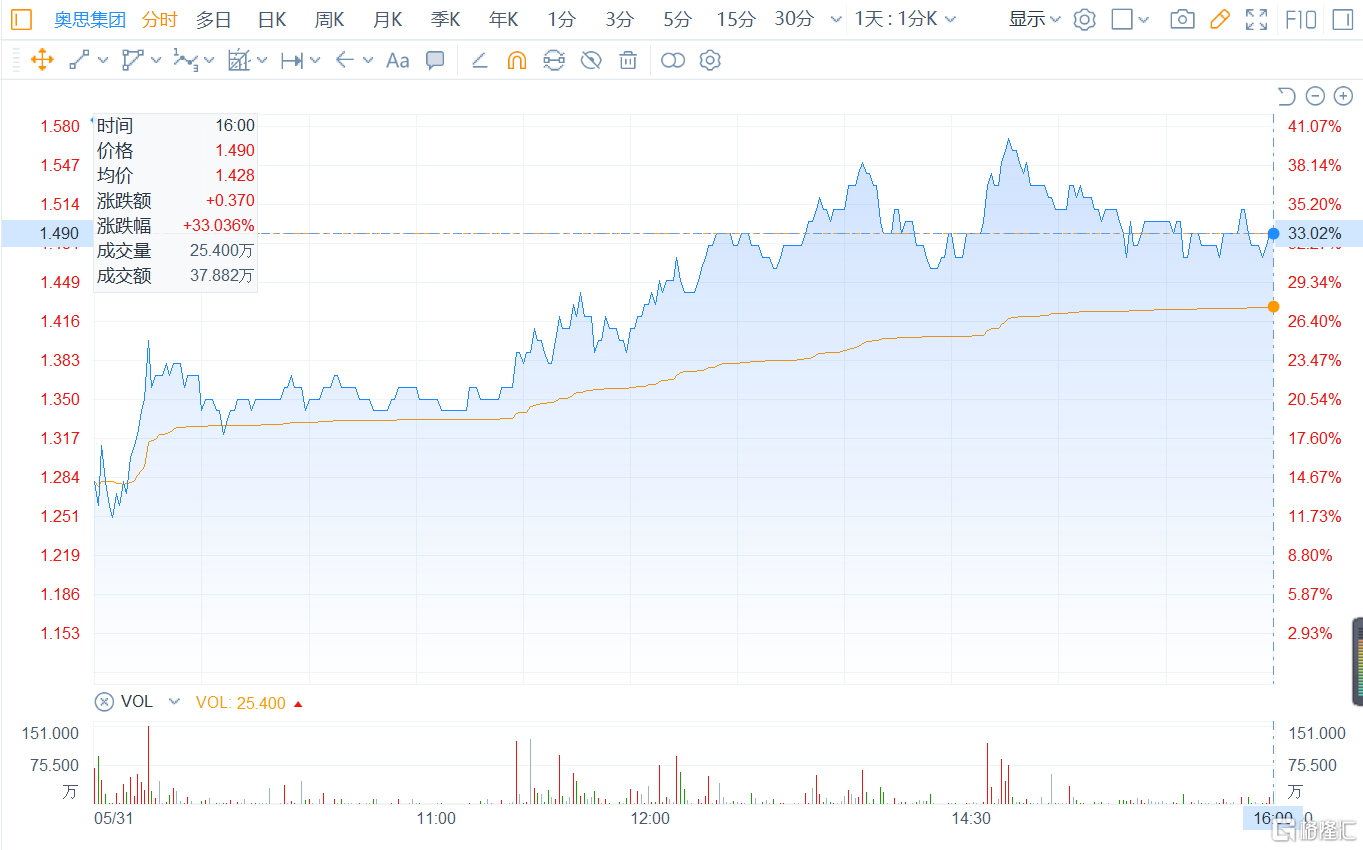
Task: Open the 显示 display dropdown
Action: pyautogui.click(x=1034, y=19)
